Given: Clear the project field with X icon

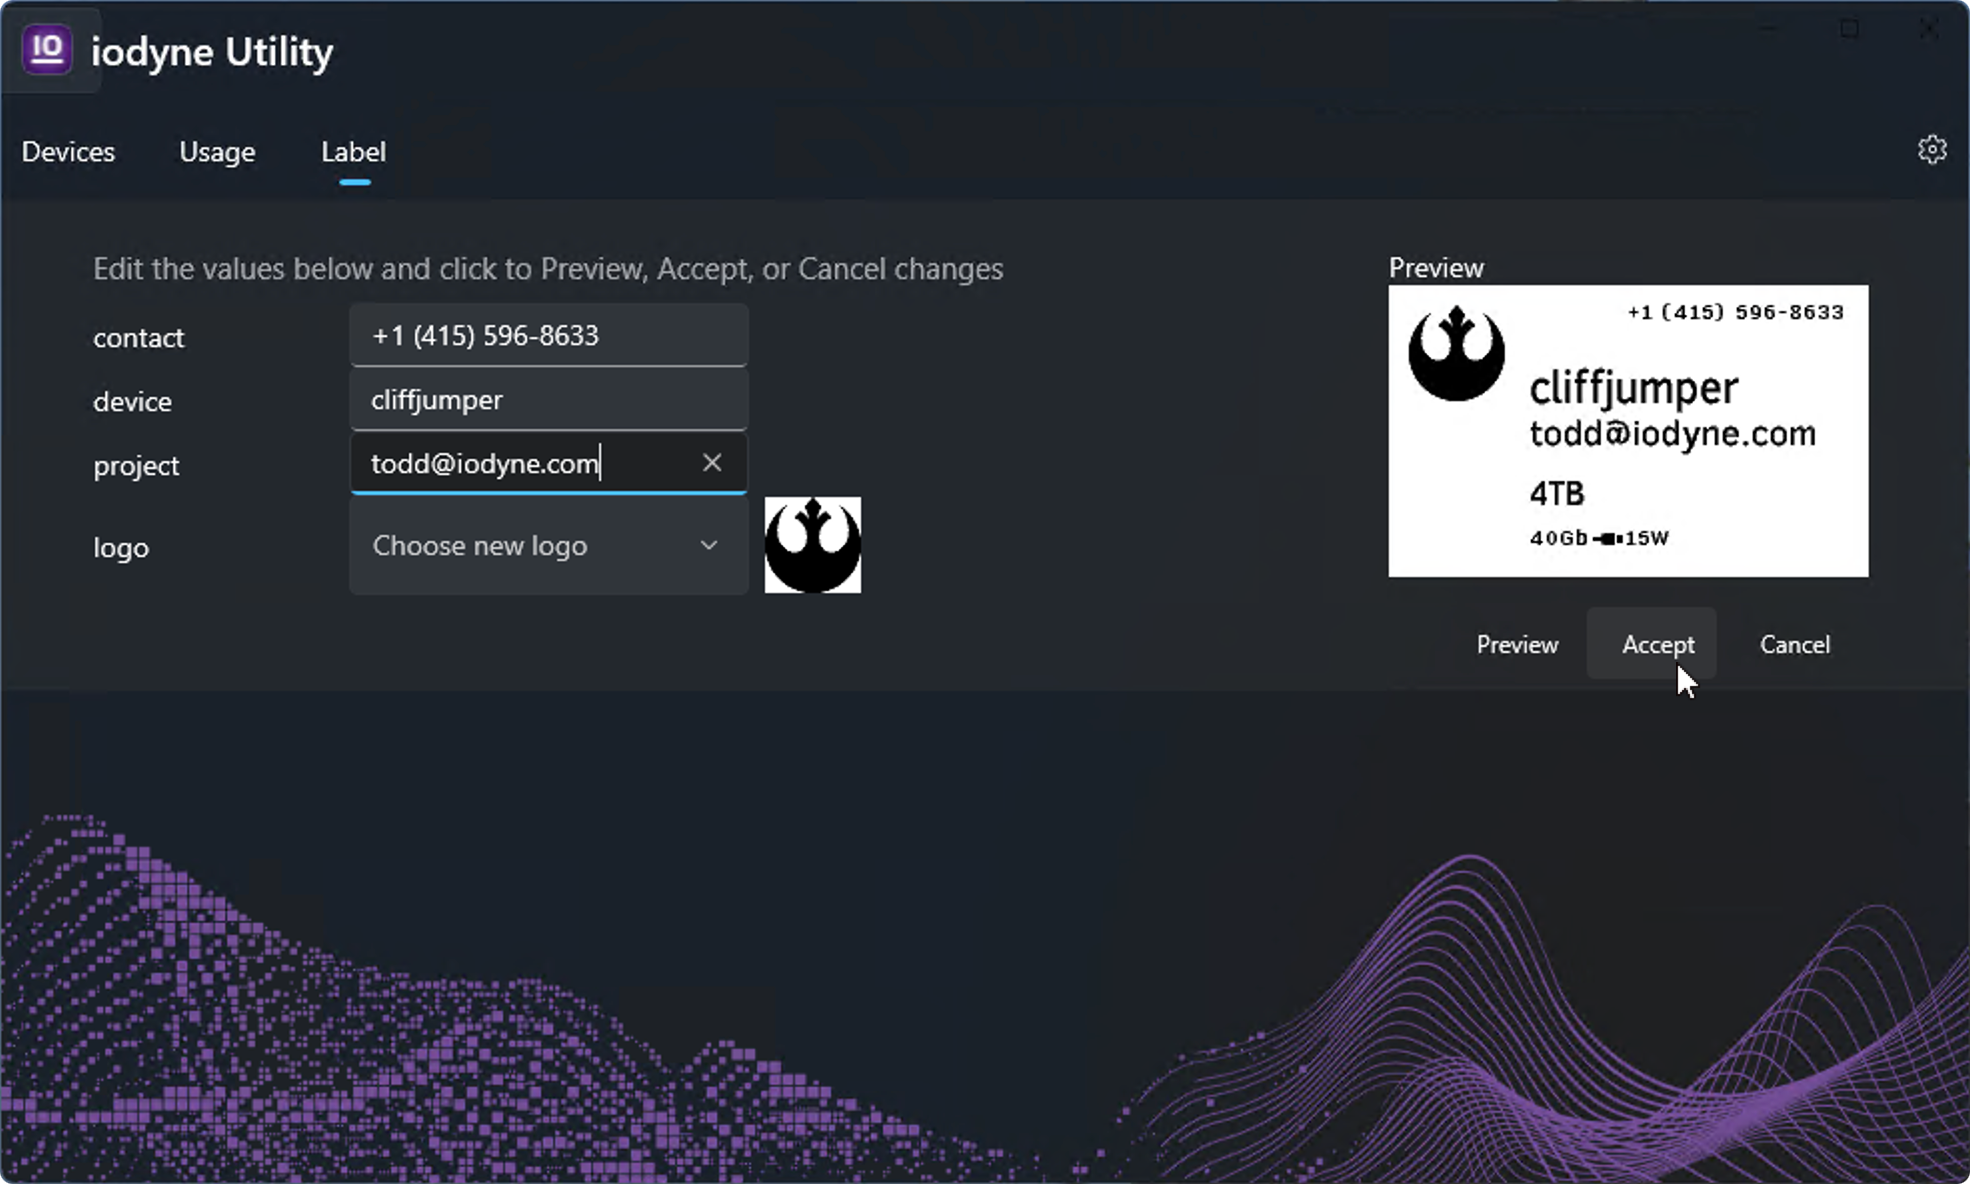Looking at the screenshot, I should (712, 463).
